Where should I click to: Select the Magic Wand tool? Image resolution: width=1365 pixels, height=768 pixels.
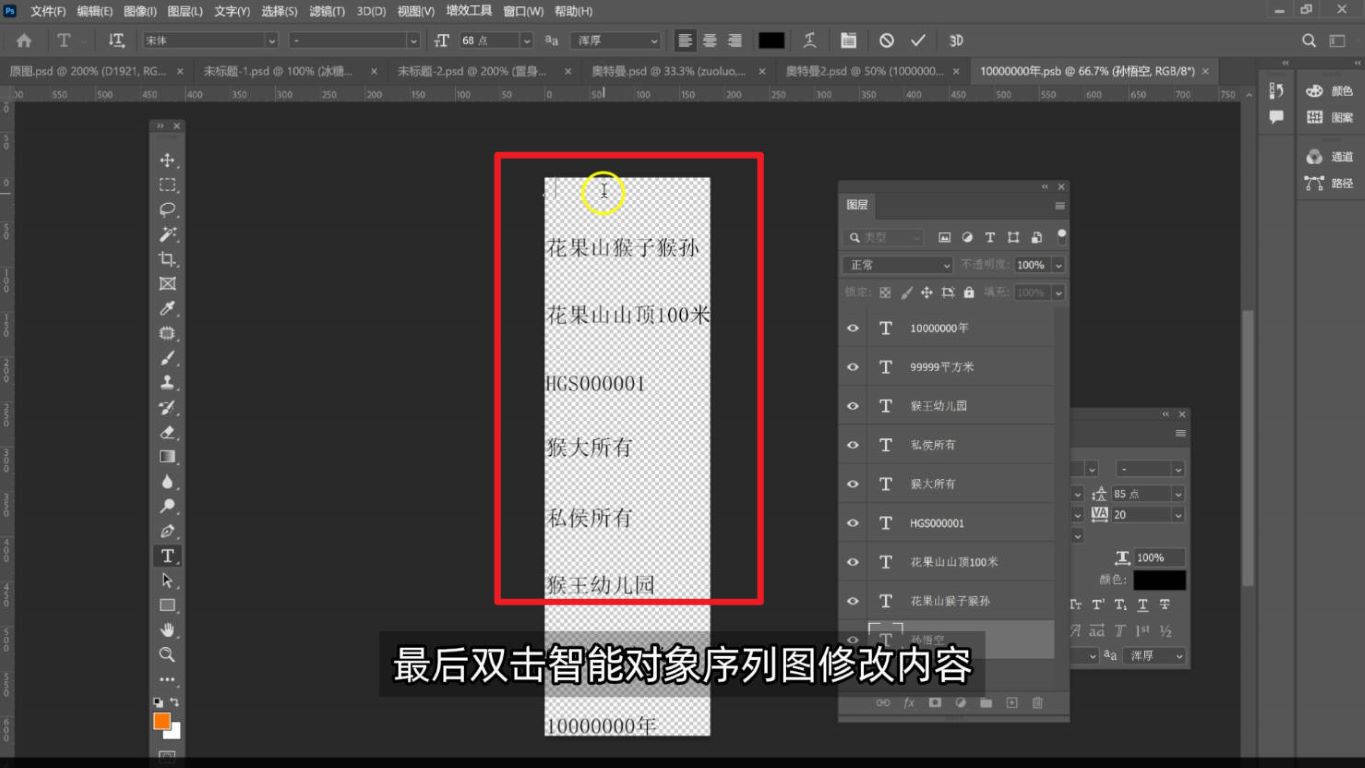point(167,234)
